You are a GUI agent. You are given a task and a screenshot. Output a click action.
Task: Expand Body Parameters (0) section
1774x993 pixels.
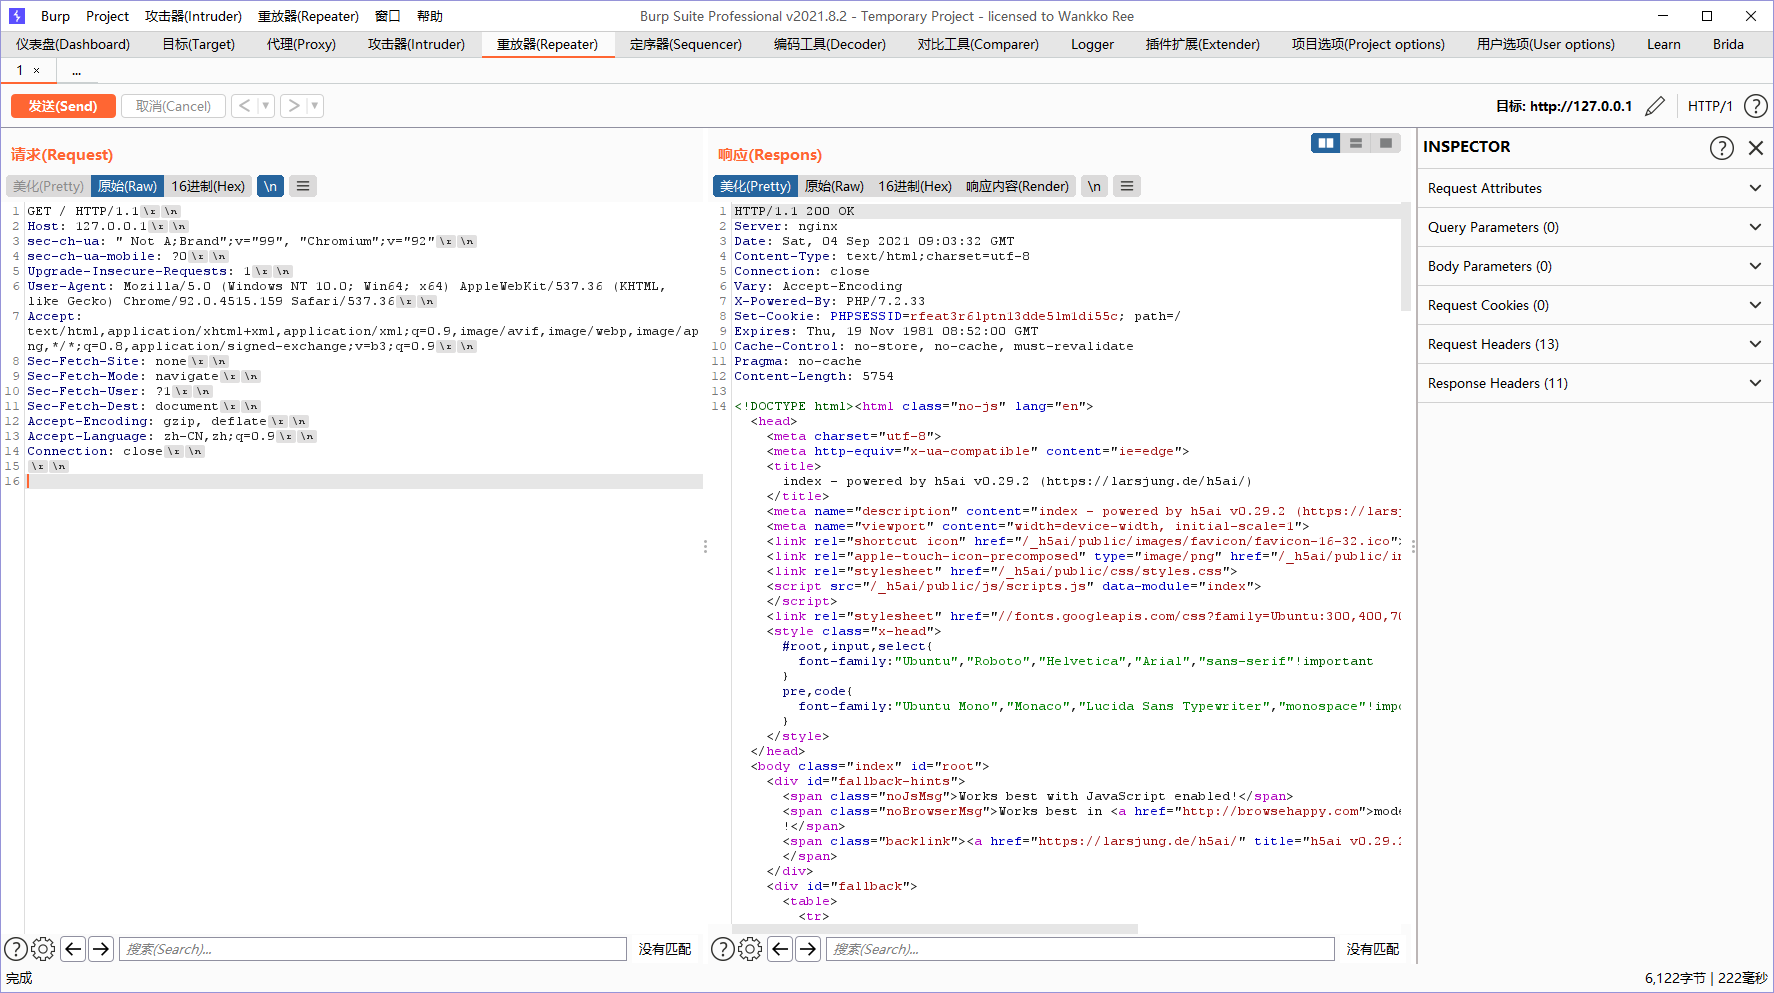[x=1595, y=266]
